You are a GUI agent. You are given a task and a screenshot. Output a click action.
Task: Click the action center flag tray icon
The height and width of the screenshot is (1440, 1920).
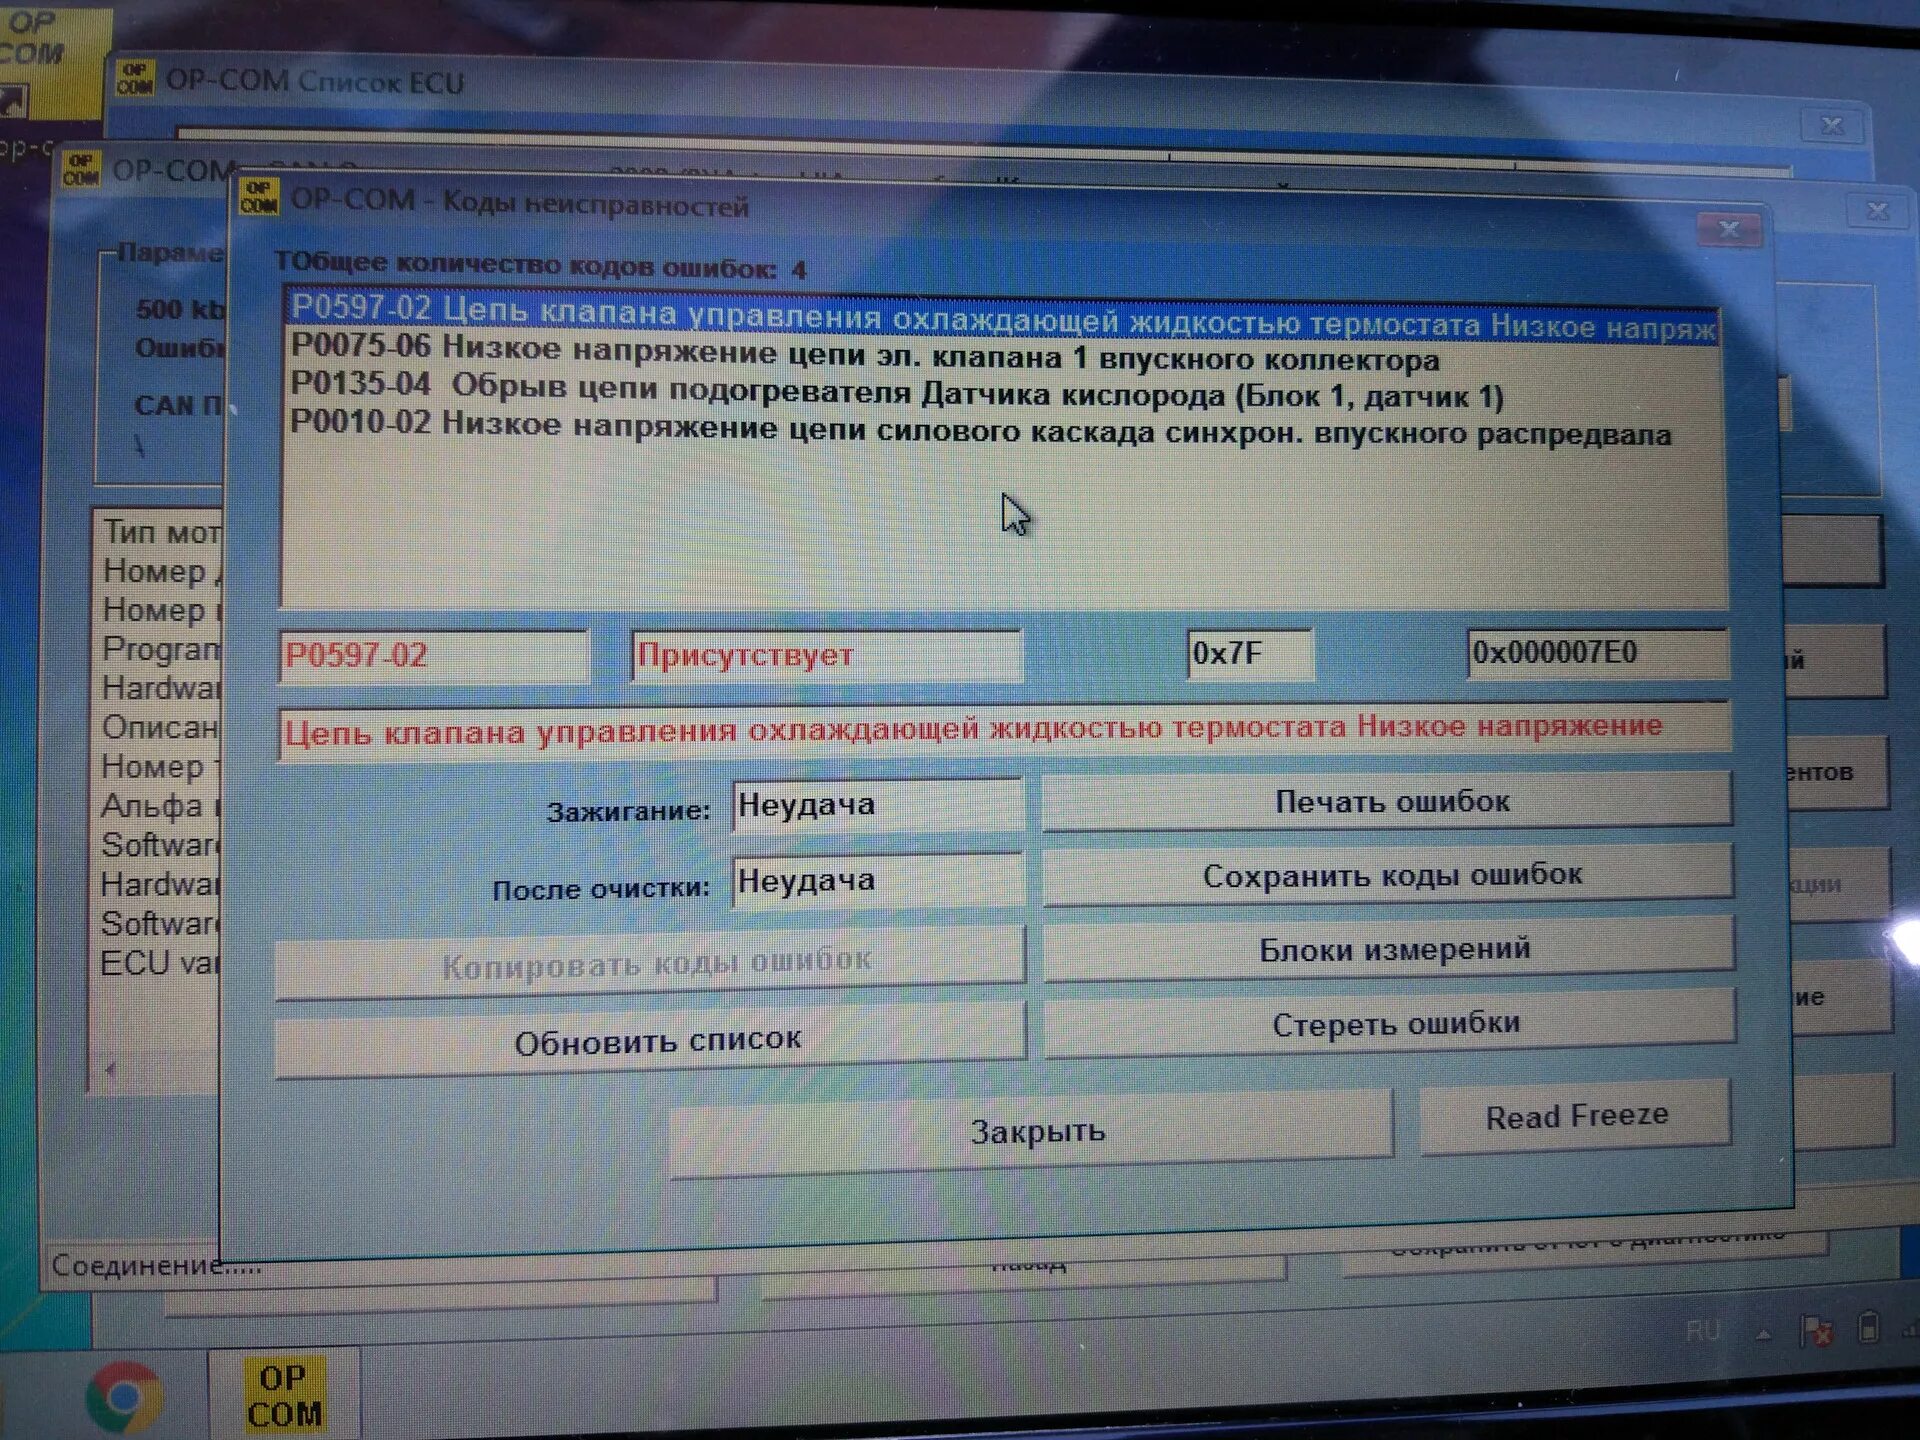tap(1815, 1331)
